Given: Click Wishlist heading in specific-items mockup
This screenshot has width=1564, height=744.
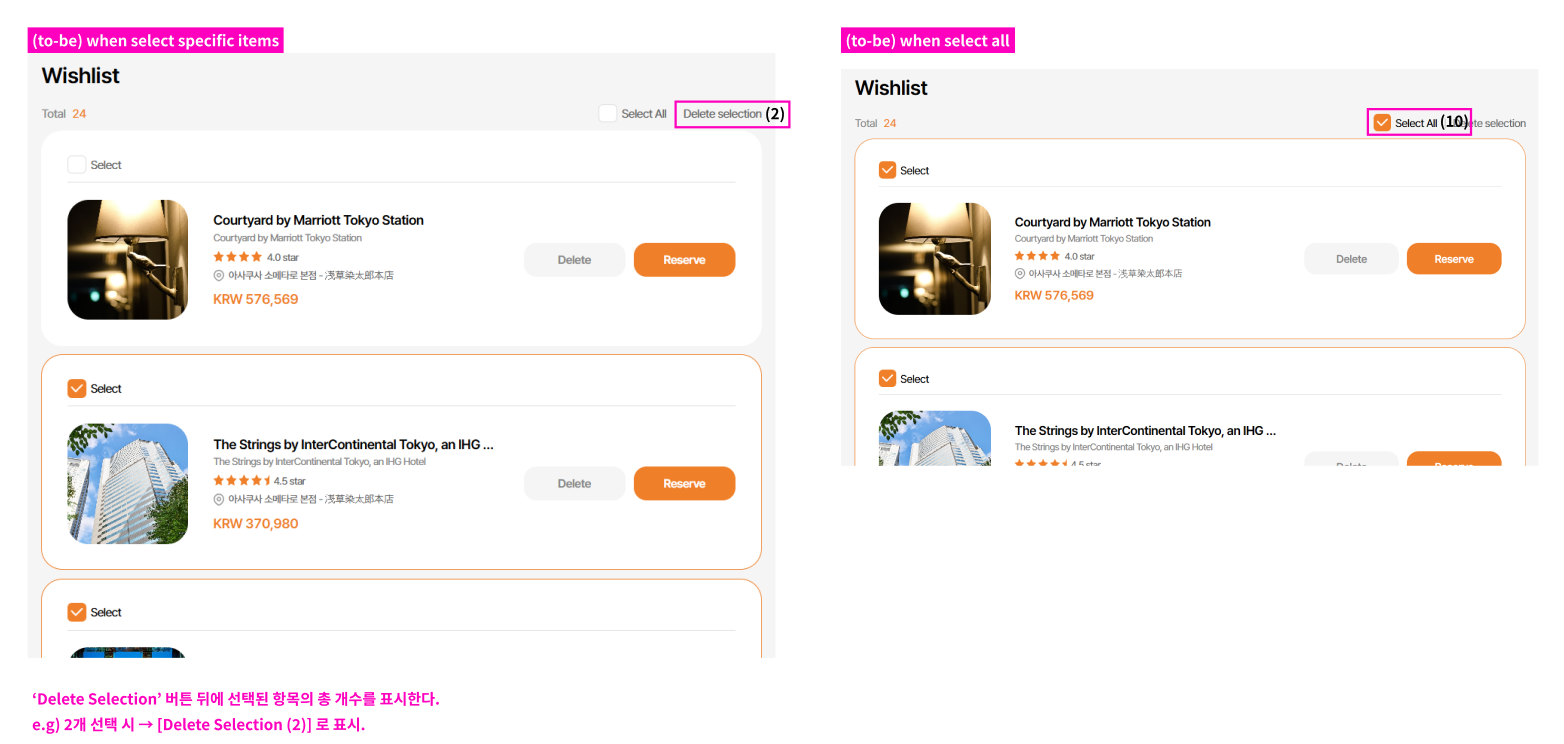Looking at the screenshot, I should pyautogui.click(x=81, y=76).
